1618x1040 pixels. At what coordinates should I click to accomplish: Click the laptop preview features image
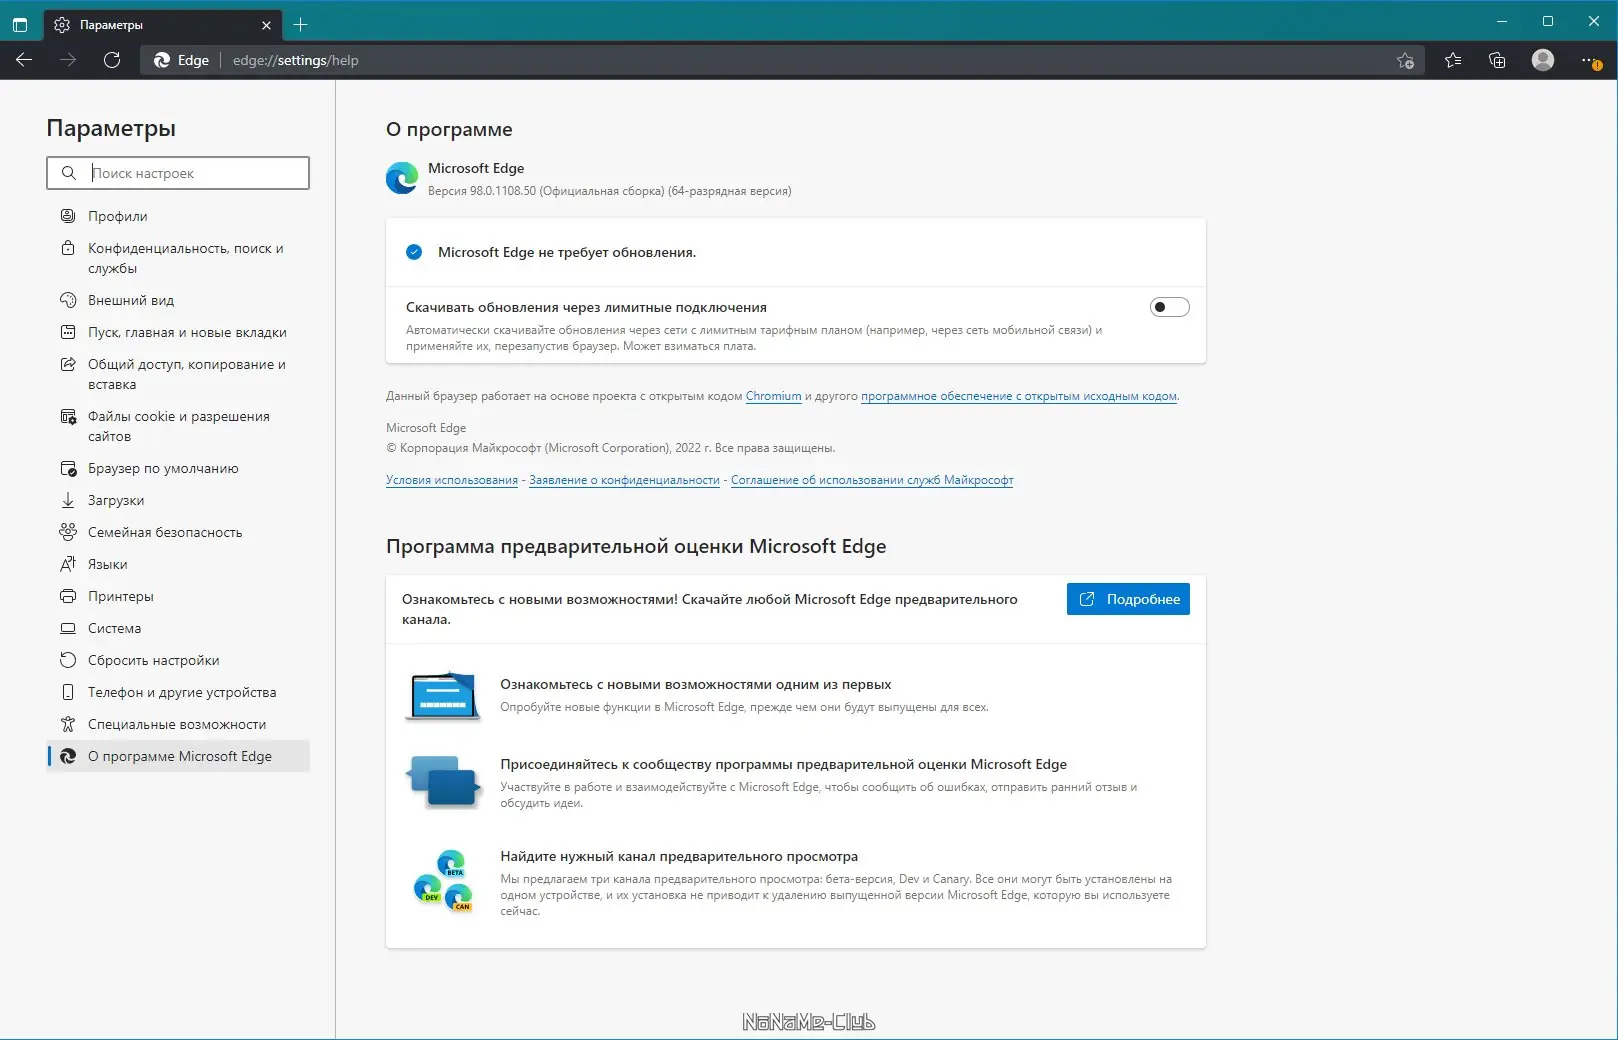click(443, 695)
